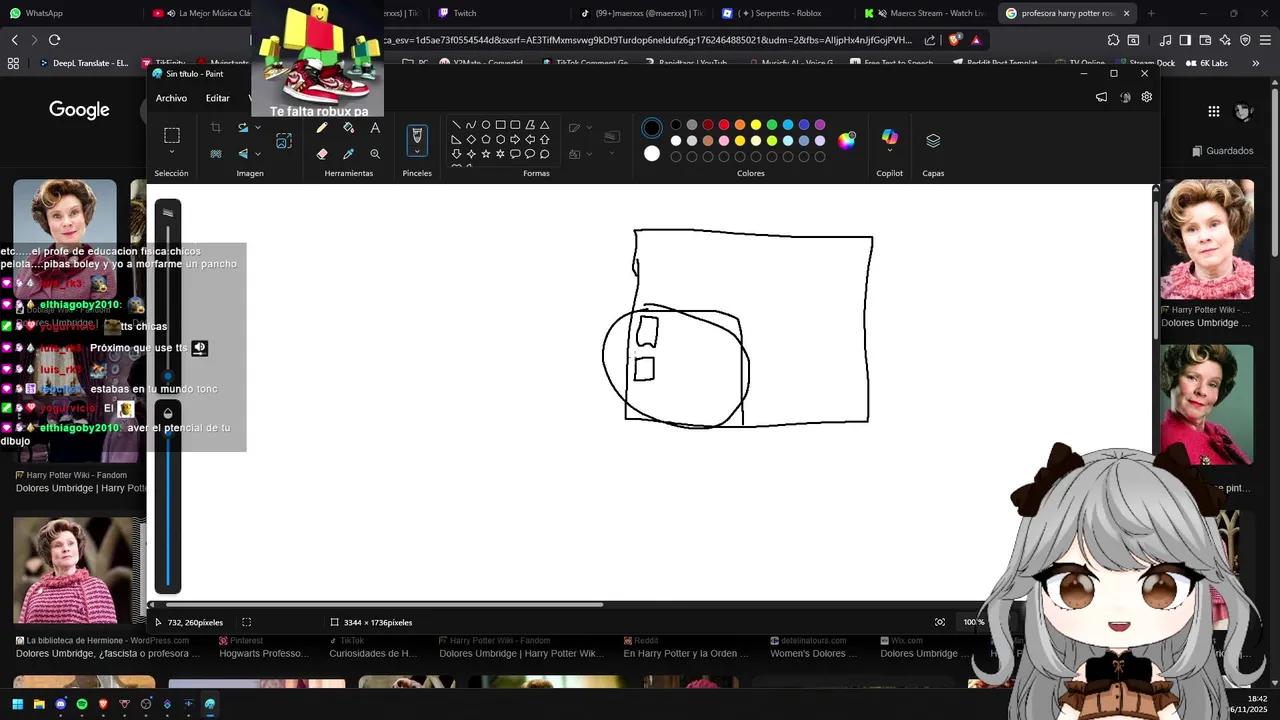Select the Color picker eyedropper tool

tap(348, 154)
